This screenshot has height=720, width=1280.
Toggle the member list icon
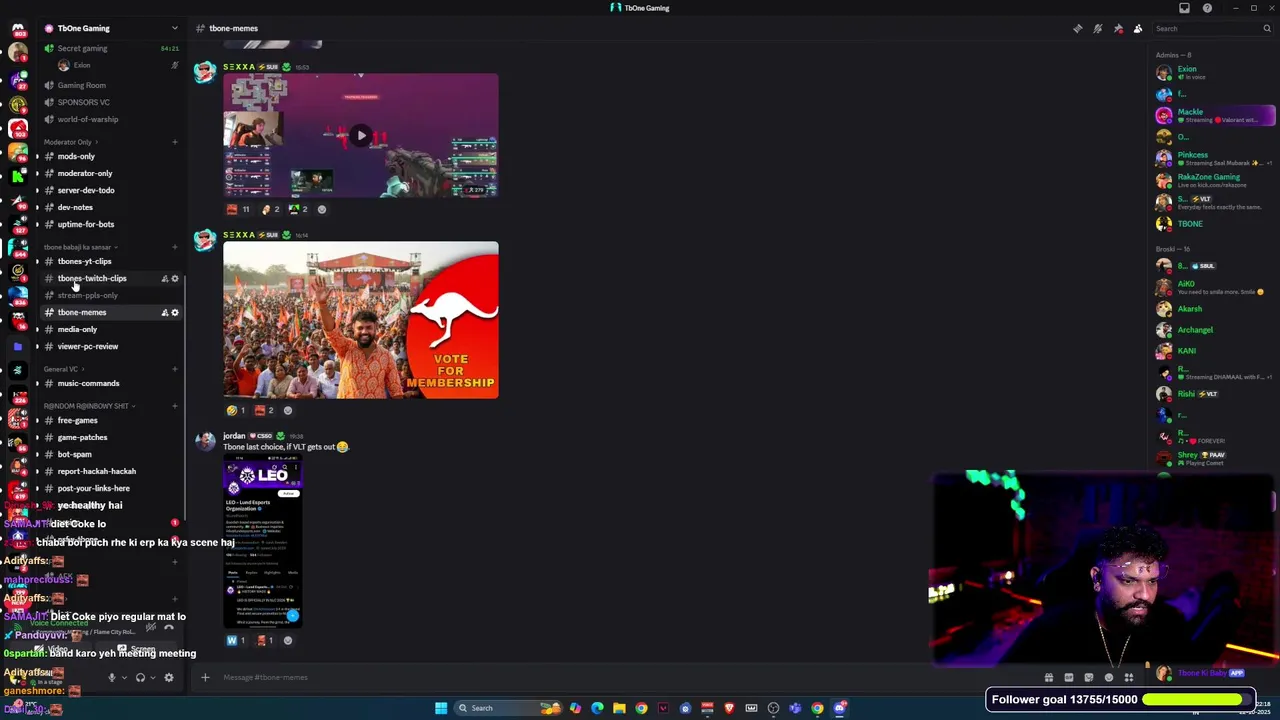point(1138,28)
